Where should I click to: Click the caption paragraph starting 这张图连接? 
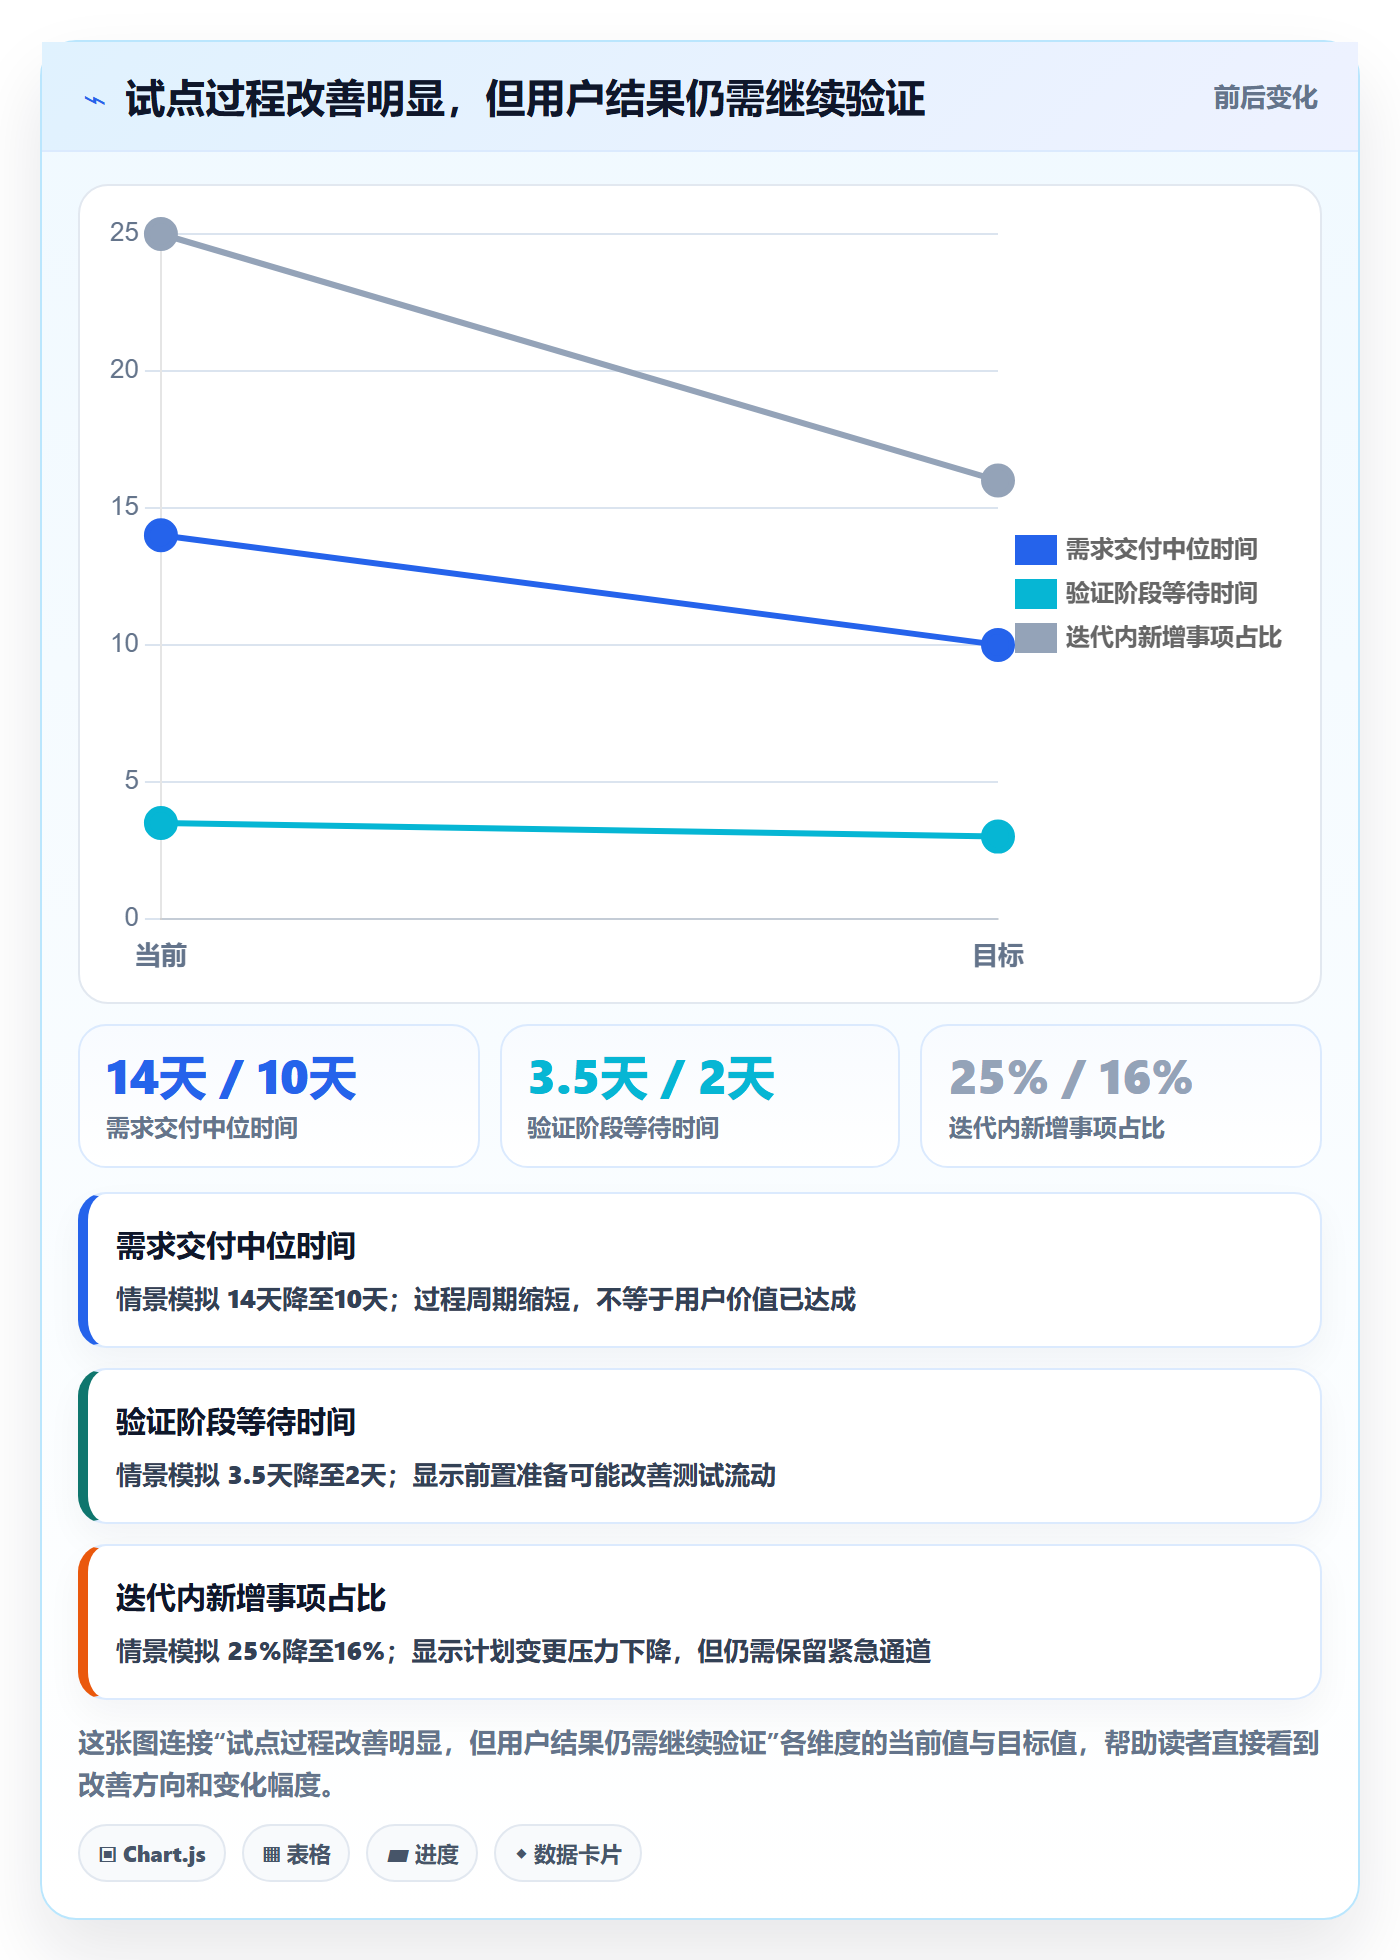coord(699,1764)
